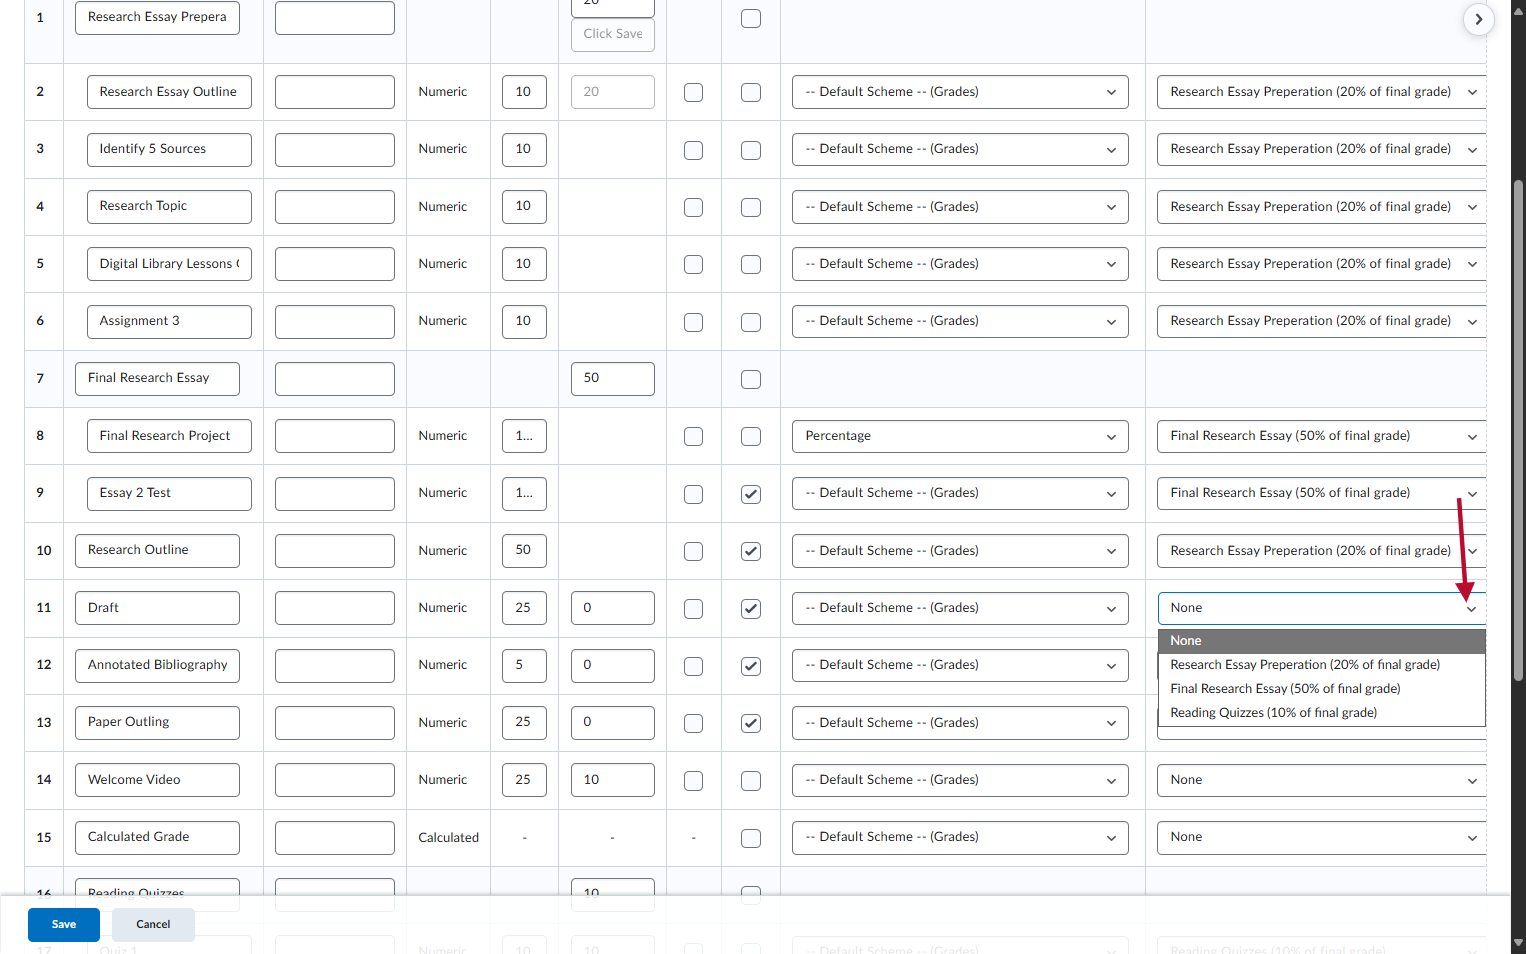Edit max points field for Research Outline
The width and height of the screenshot is (1526, 954).
click(524, 550)
